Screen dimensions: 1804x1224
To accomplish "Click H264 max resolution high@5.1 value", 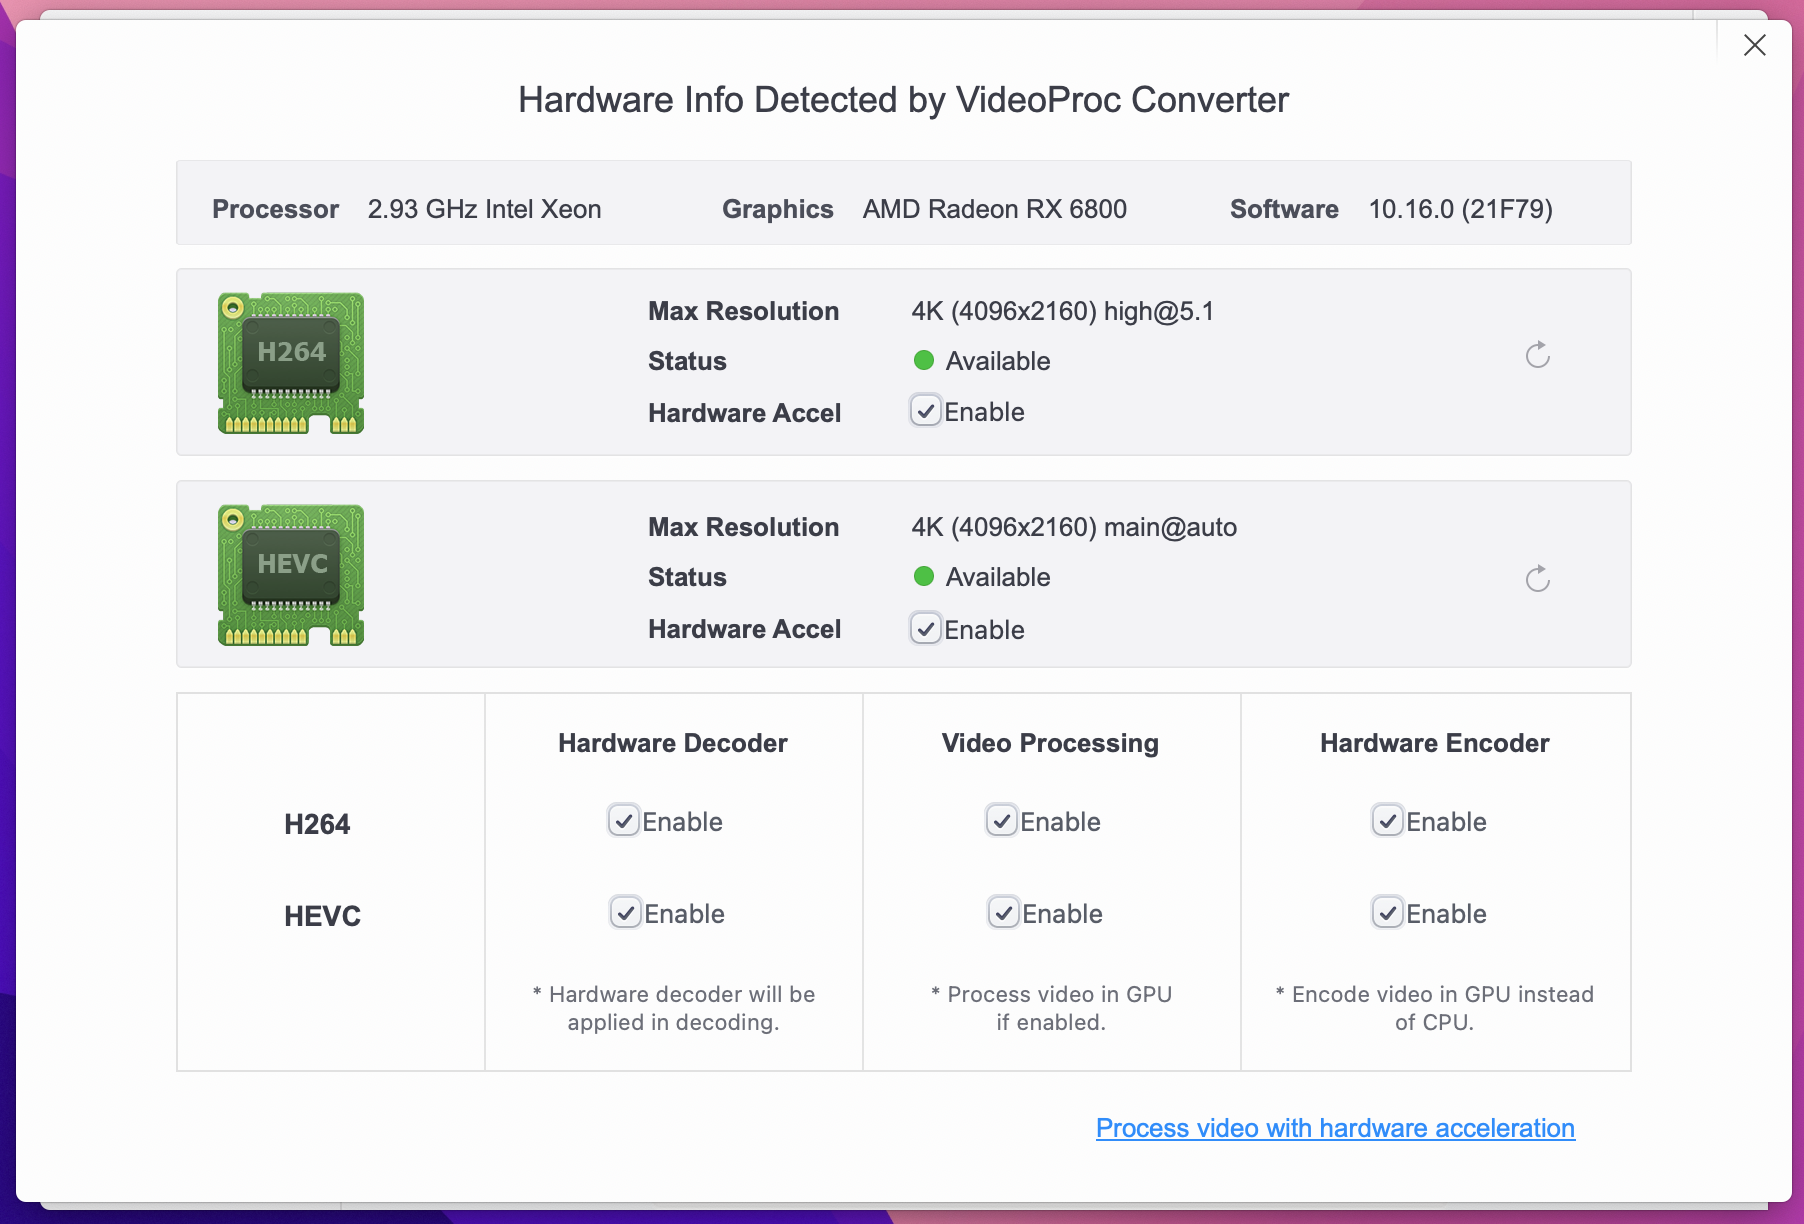I will click(1063, 311).
